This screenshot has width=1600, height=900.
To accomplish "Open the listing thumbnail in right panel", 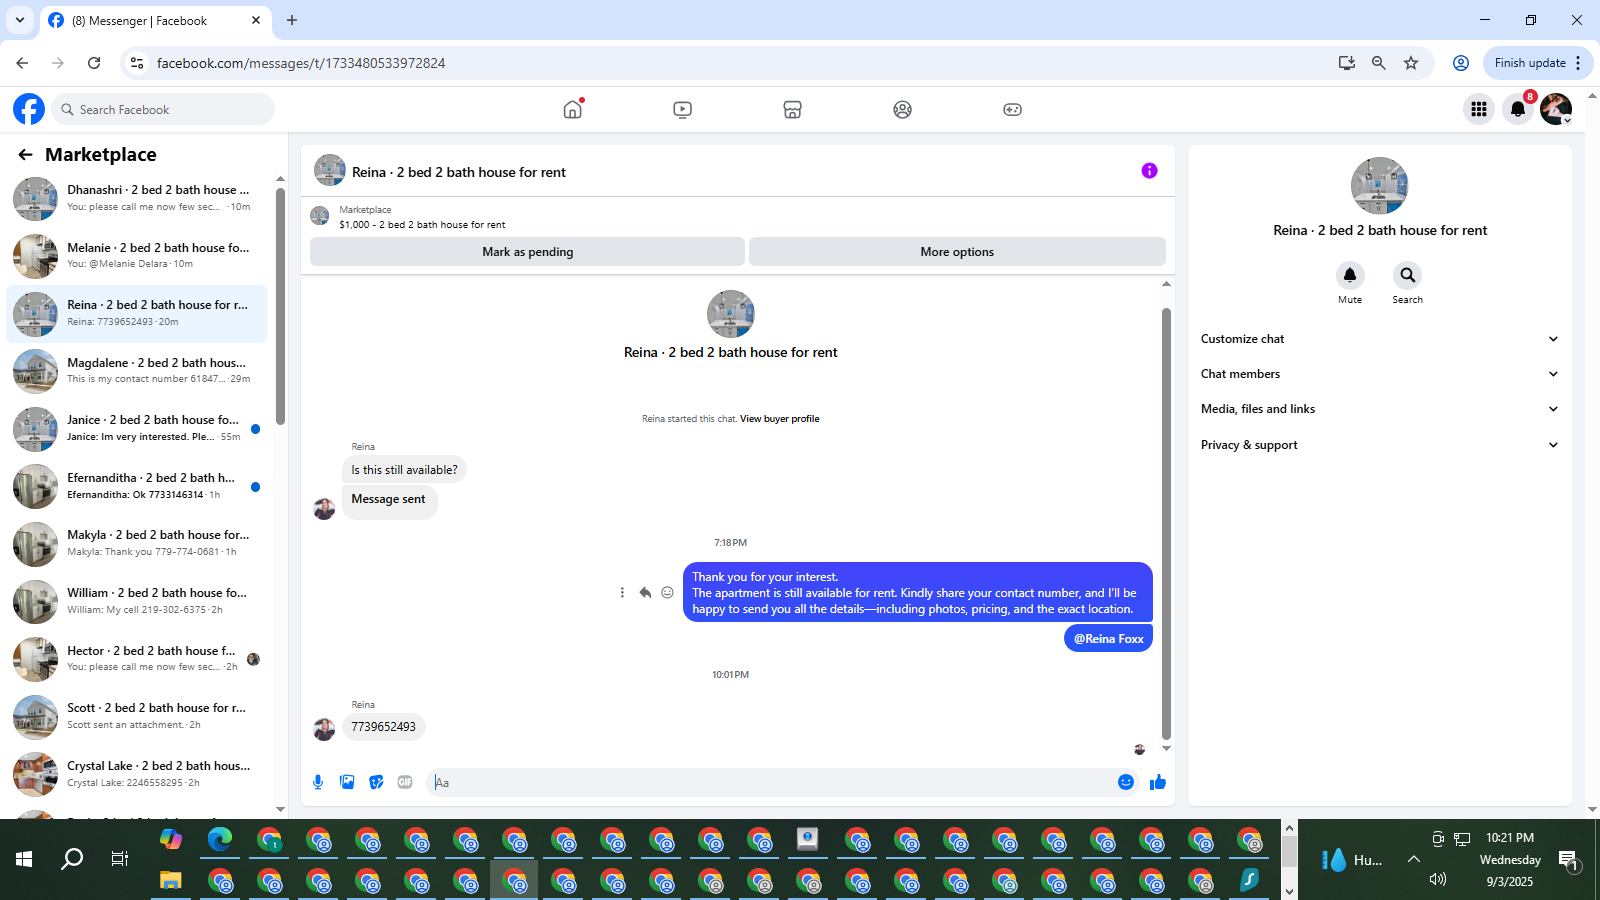I will 1379,186.
